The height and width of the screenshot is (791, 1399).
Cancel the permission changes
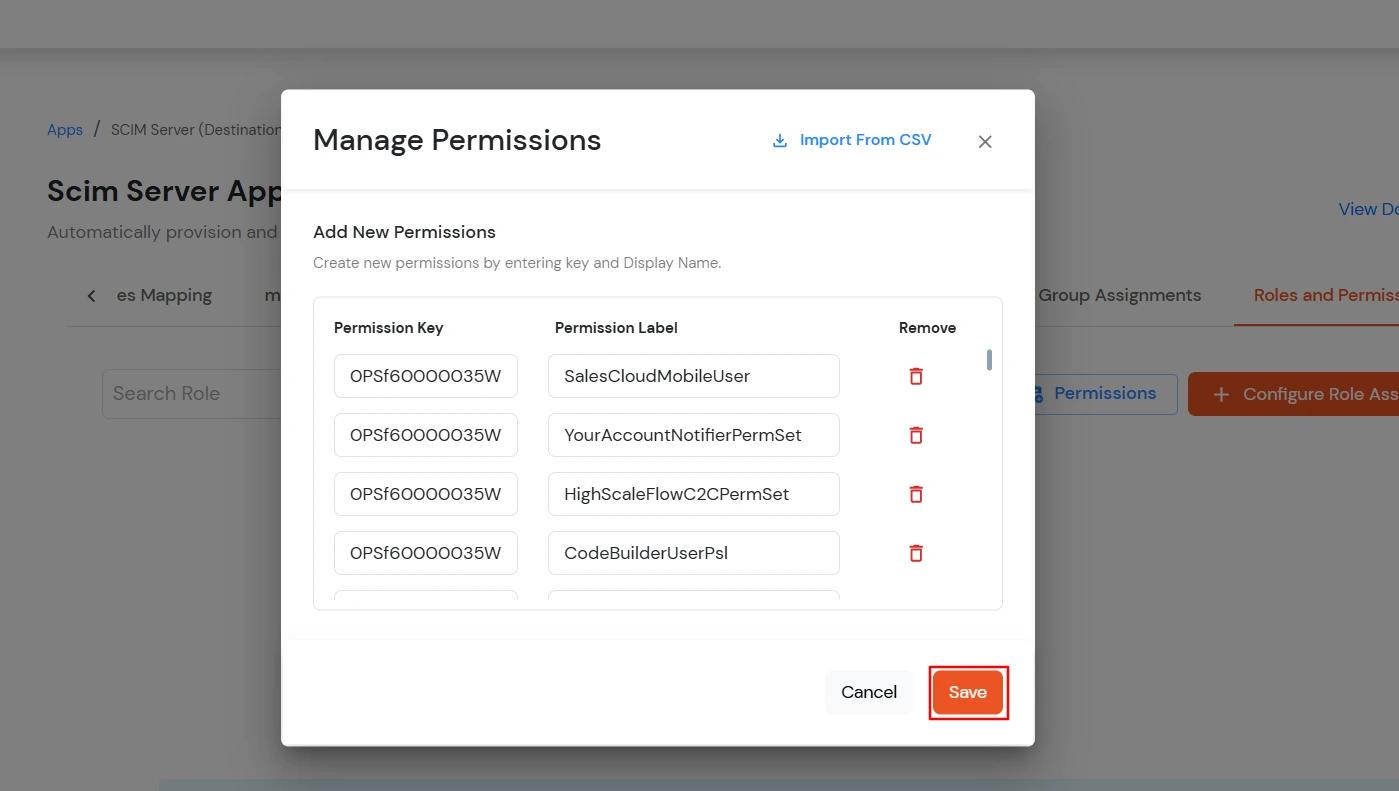pos(868,691)
